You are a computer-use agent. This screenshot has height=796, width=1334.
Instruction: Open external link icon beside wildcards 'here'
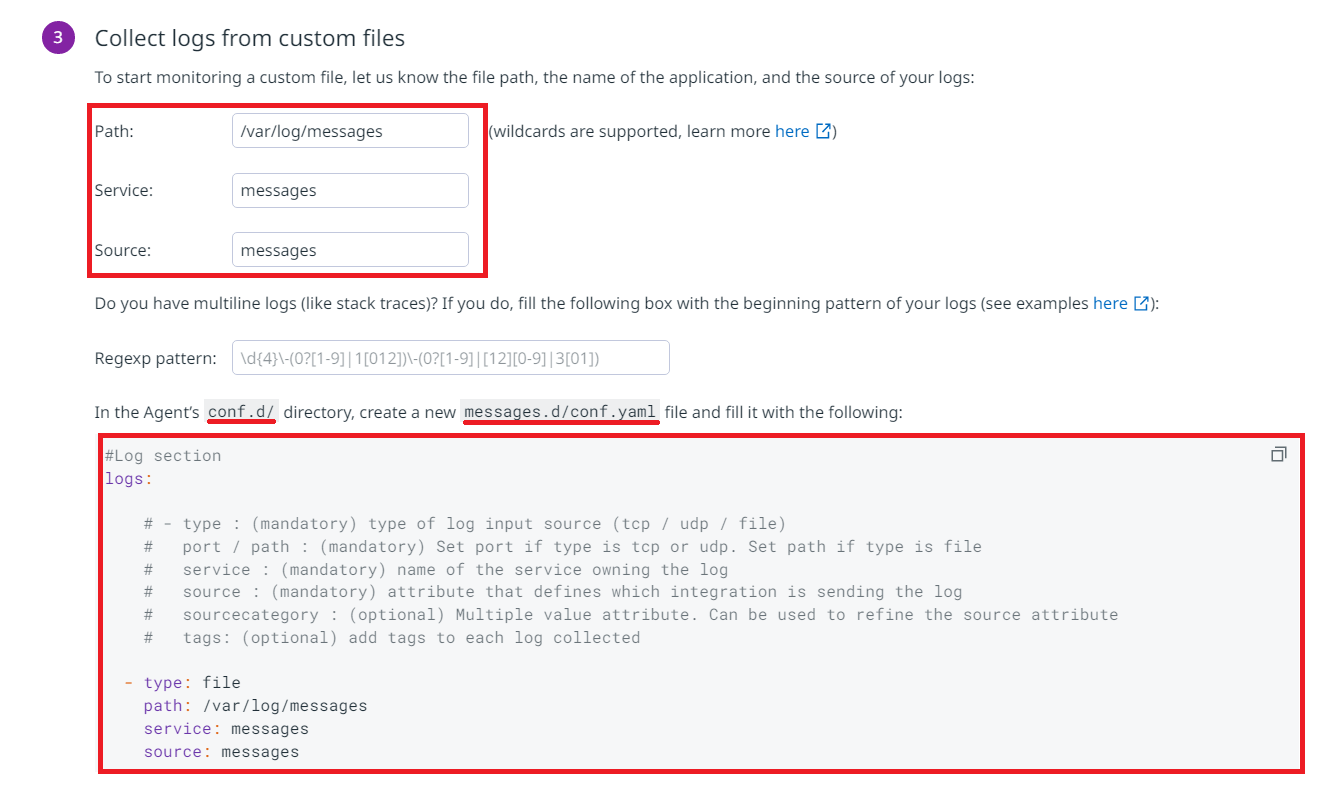point(824,131)
